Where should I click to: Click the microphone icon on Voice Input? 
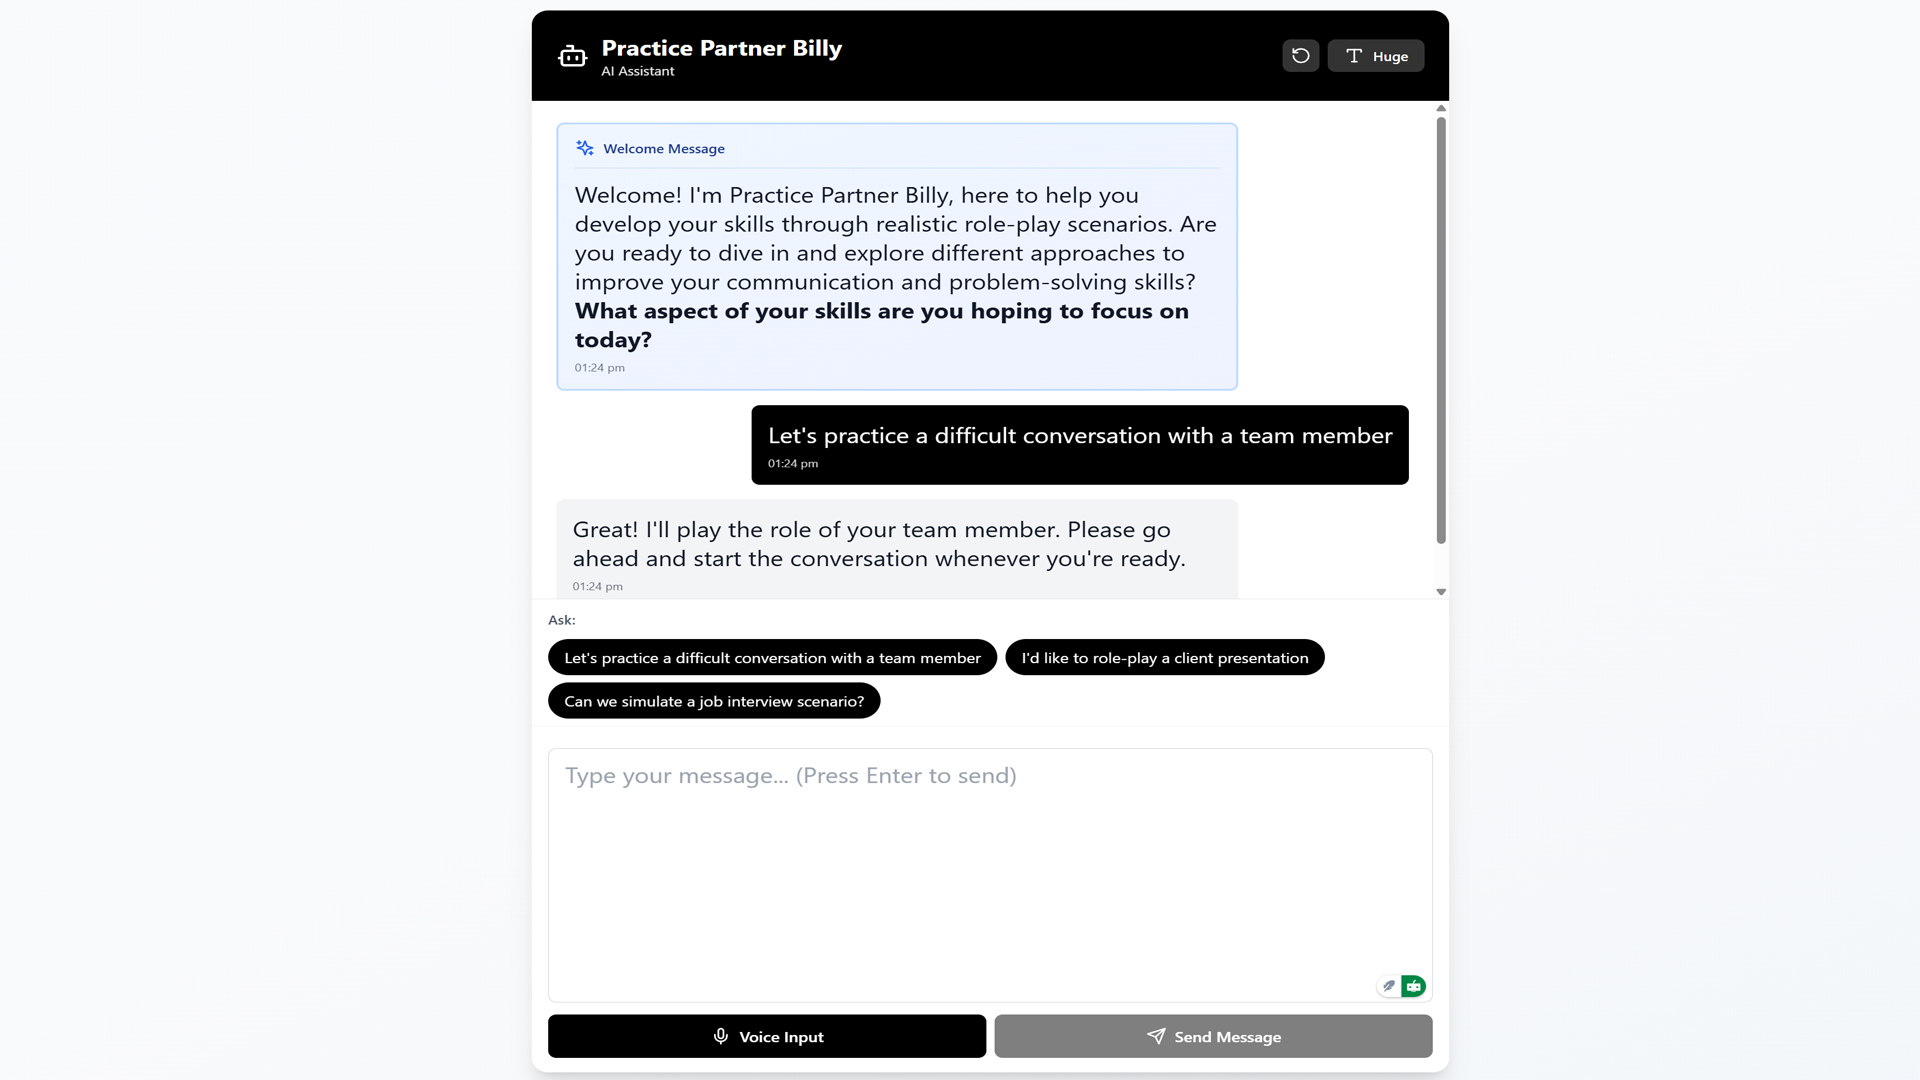(720, 1036)
